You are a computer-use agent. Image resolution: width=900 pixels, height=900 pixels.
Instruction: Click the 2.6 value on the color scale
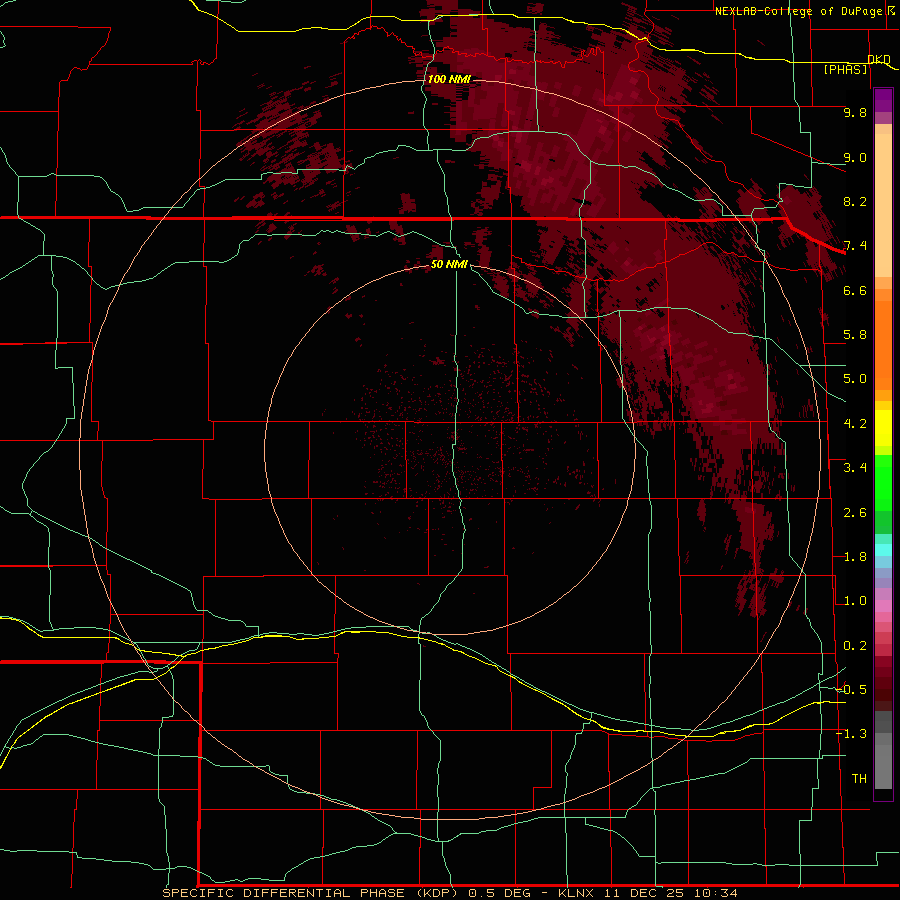(855, 513)
